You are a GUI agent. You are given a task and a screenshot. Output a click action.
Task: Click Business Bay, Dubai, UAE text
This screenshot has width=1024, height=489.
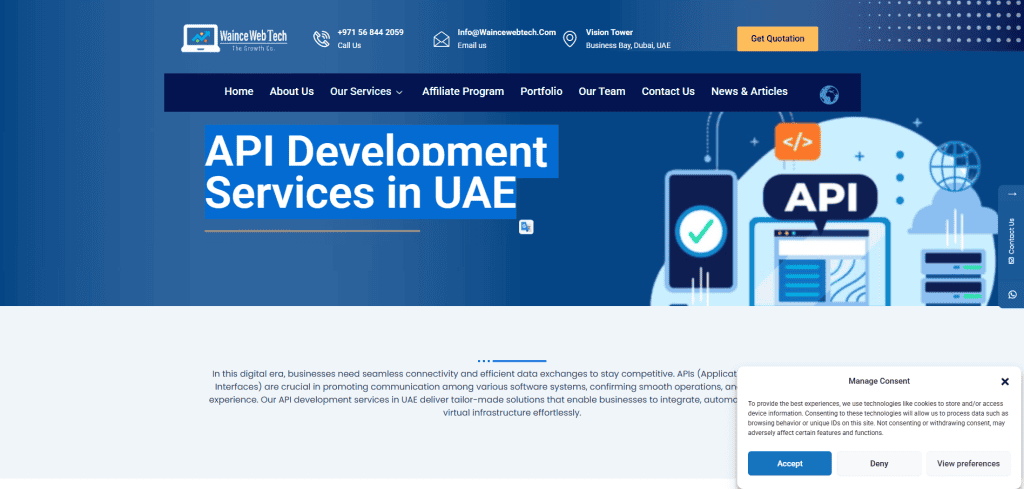pos(628,46)
